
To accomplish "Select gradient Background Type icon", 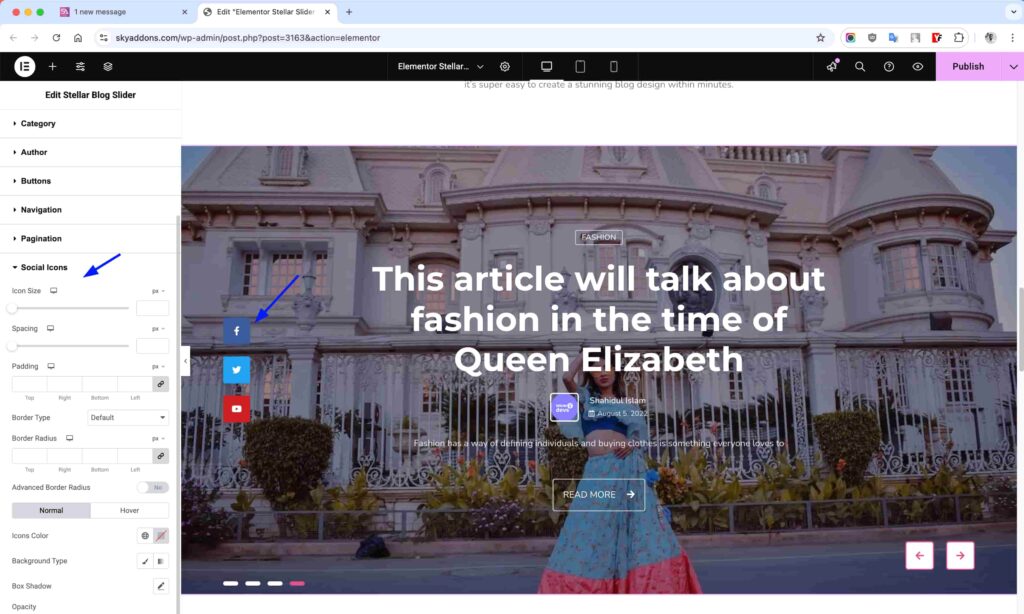I will 161,561.
